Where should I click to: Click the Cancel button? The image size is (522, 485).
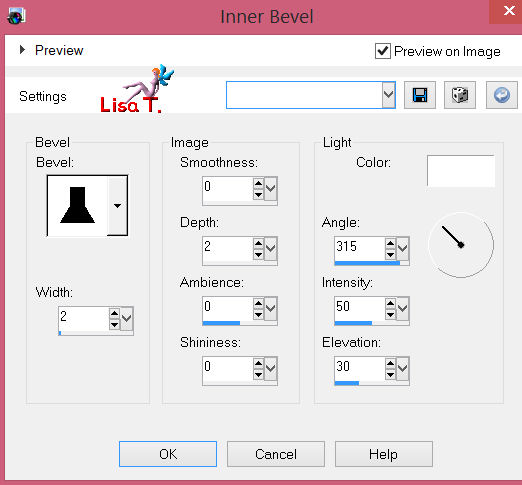point(276,454)
